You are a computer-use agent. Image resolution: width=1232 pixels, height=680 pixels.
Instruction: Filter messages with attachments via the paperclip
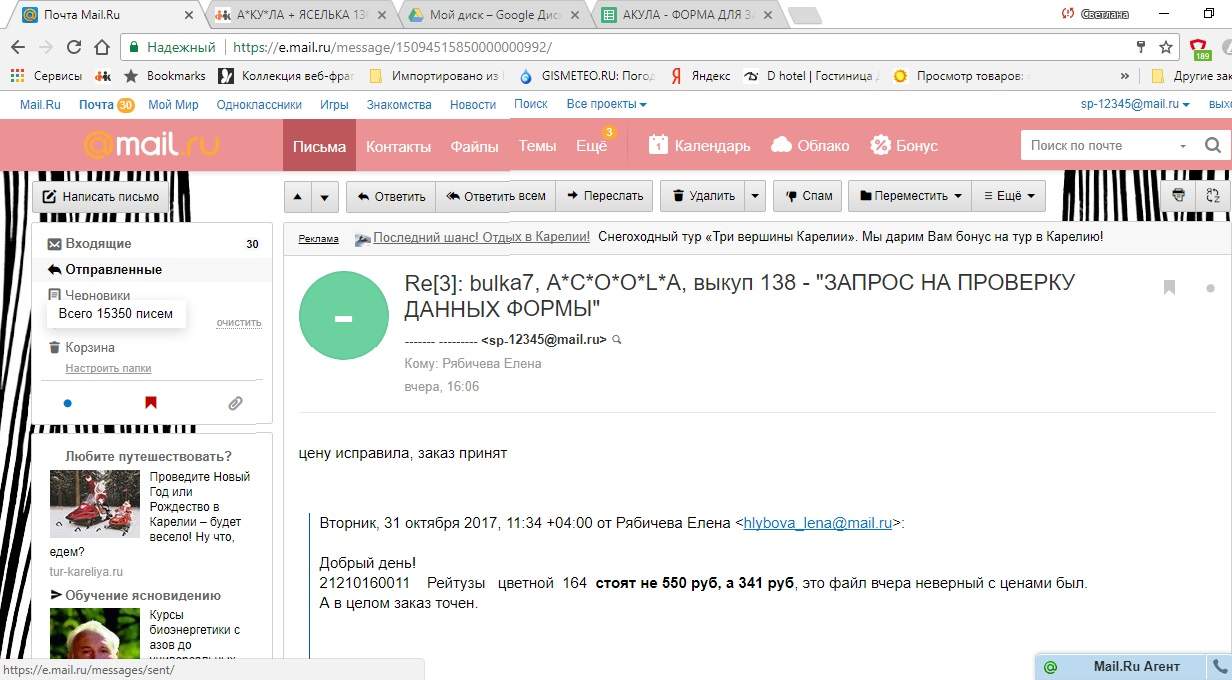coord(235,403)
